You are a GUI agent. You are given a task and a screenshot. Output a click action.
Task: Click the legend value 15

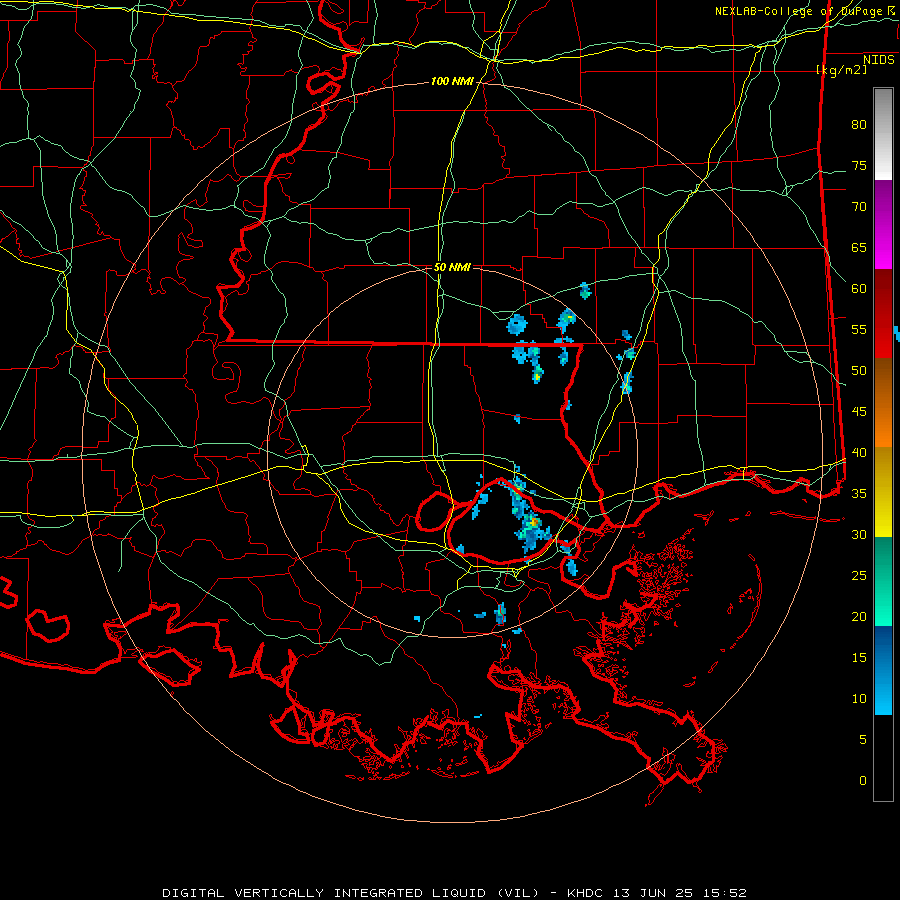pos(859,658)
